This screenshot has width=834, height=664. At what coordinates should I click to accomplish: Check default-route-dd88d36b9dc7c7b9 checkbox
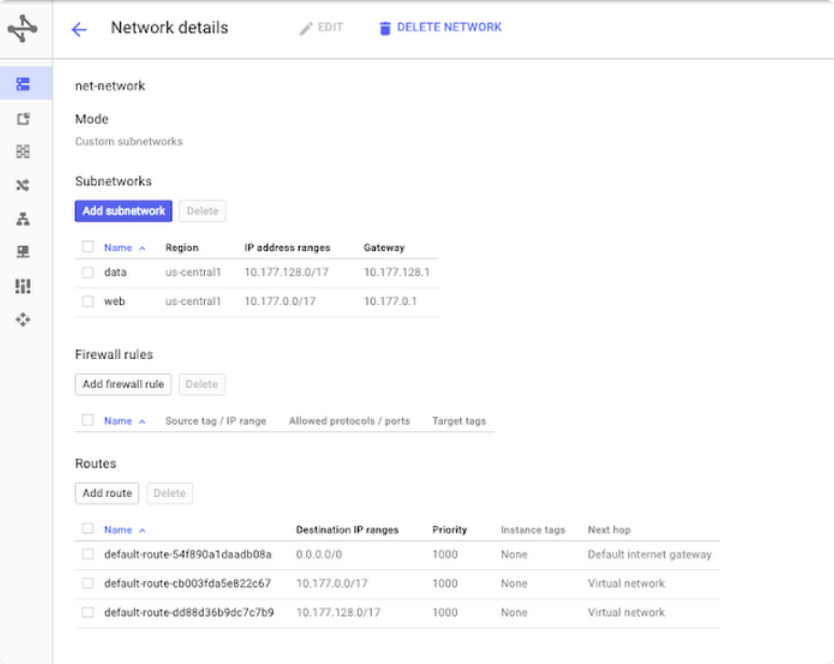(x=88, y=612)
